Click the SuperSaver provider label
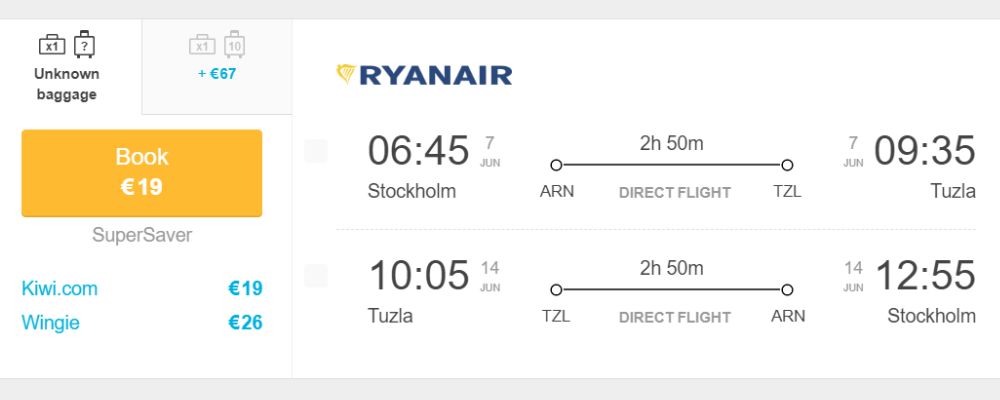The image size is (1000, 400). [142, 235]
